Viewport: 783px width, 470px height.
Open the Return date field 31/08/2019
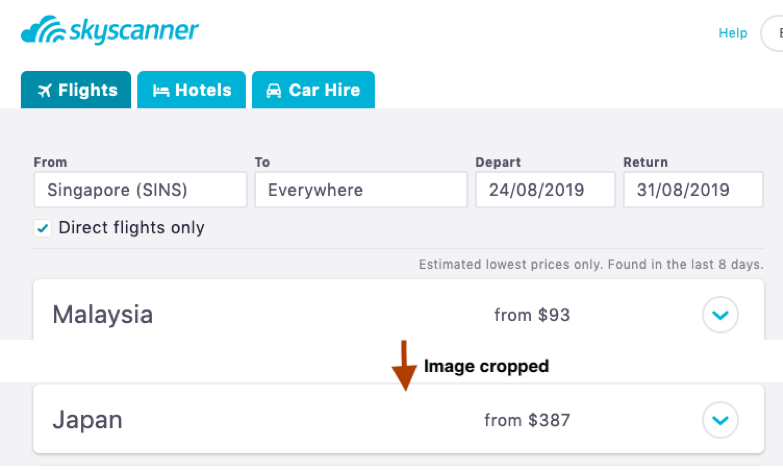tap(692, 189)
